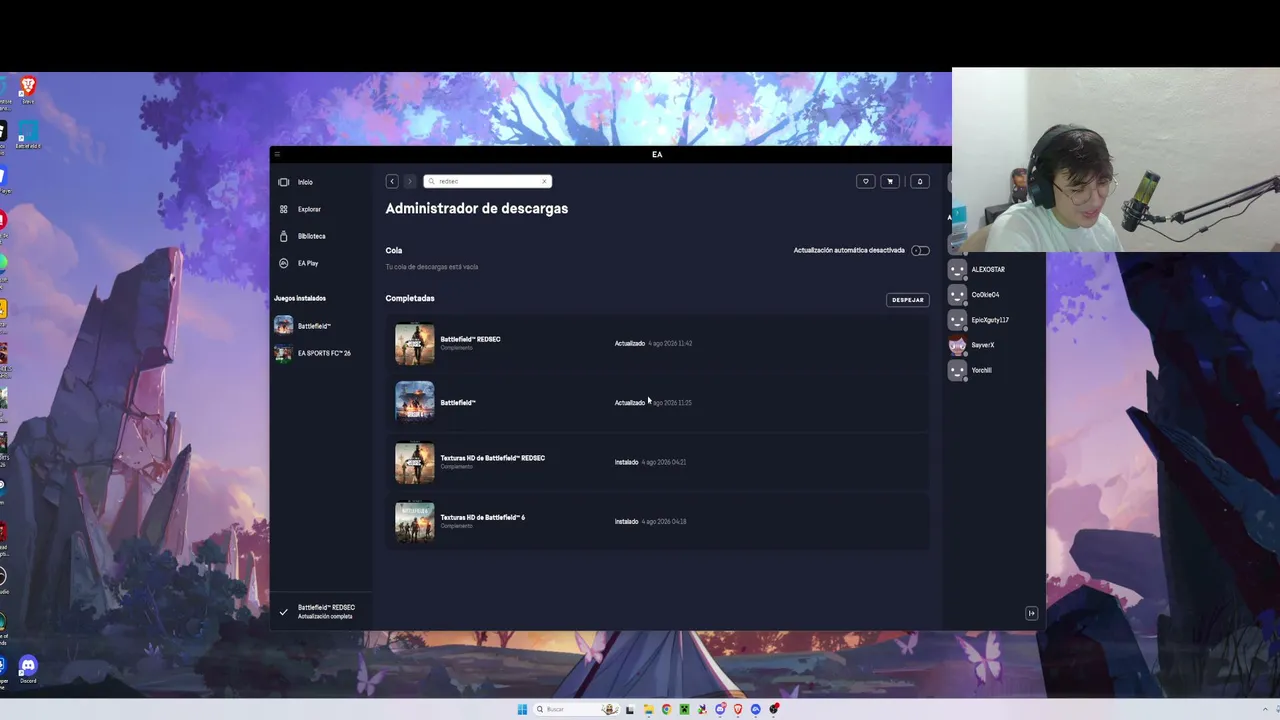The image size is (1280, 720).
Task: Click Battlefield REDSEC title in completed list
Action: pos(470,339)
